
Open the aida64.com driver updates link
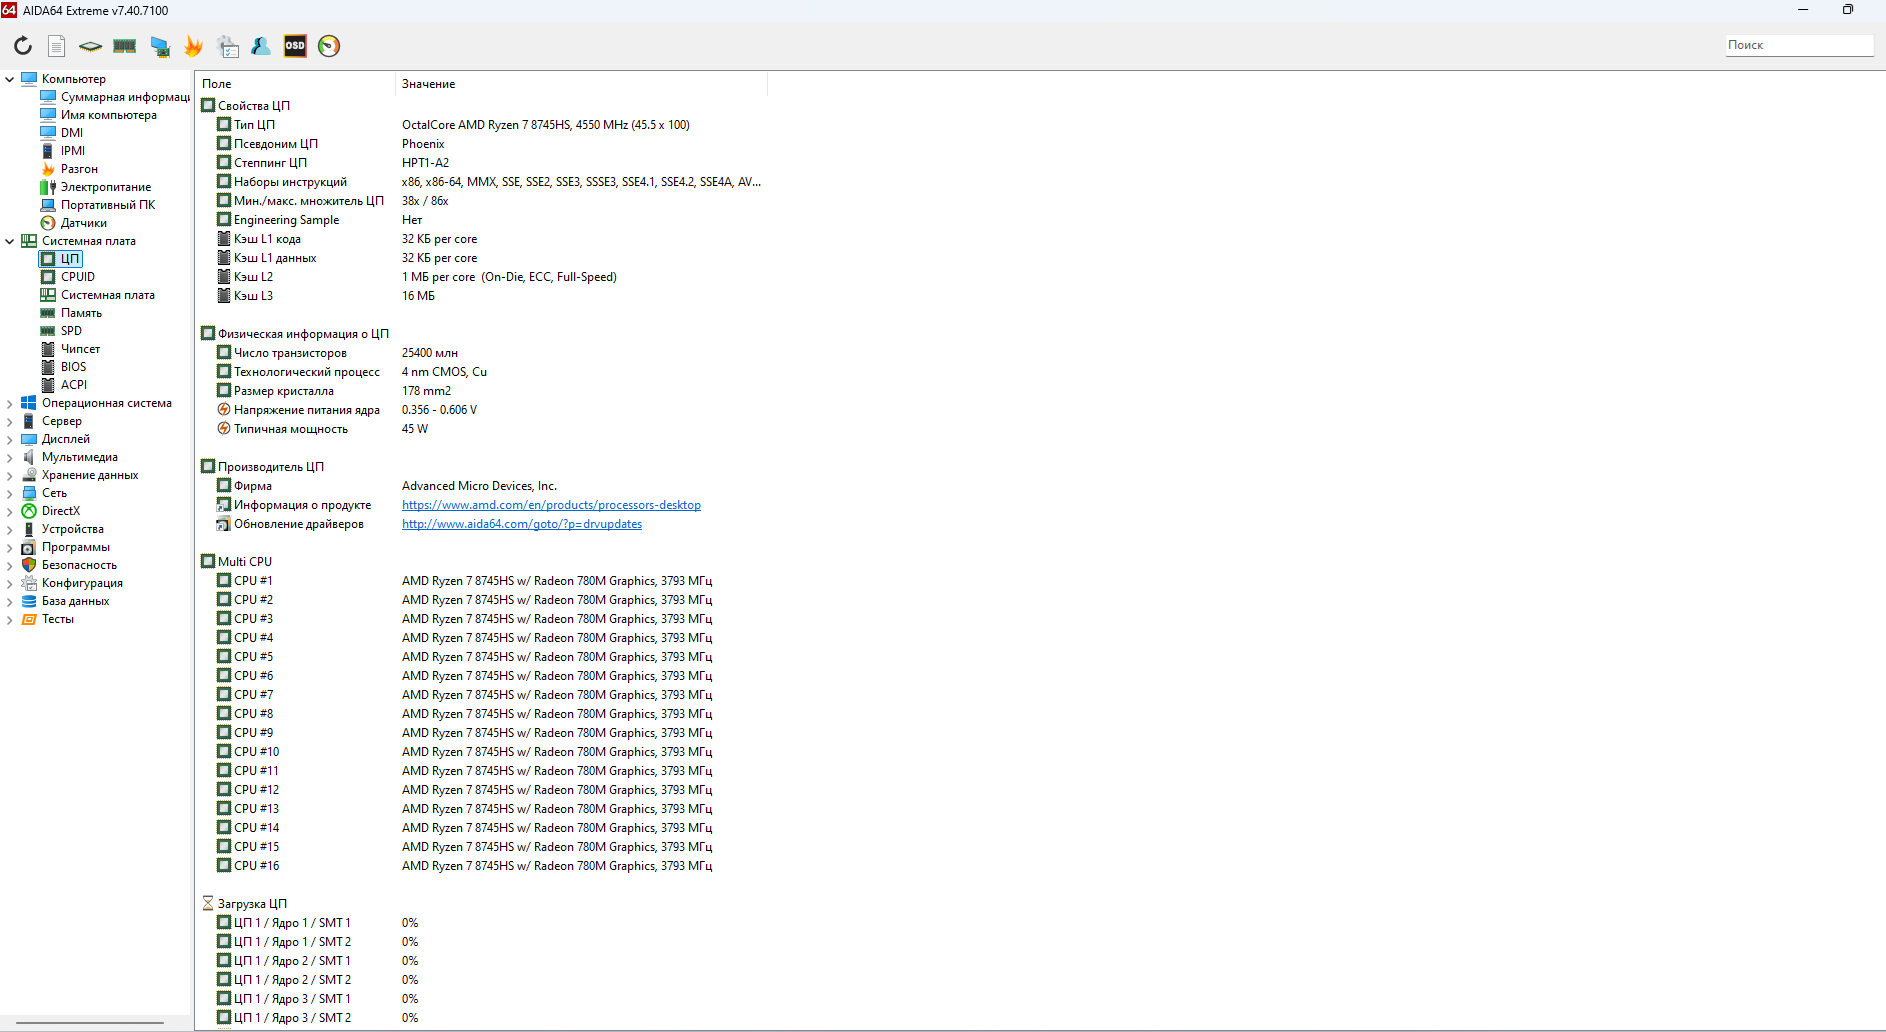(522, 524)
